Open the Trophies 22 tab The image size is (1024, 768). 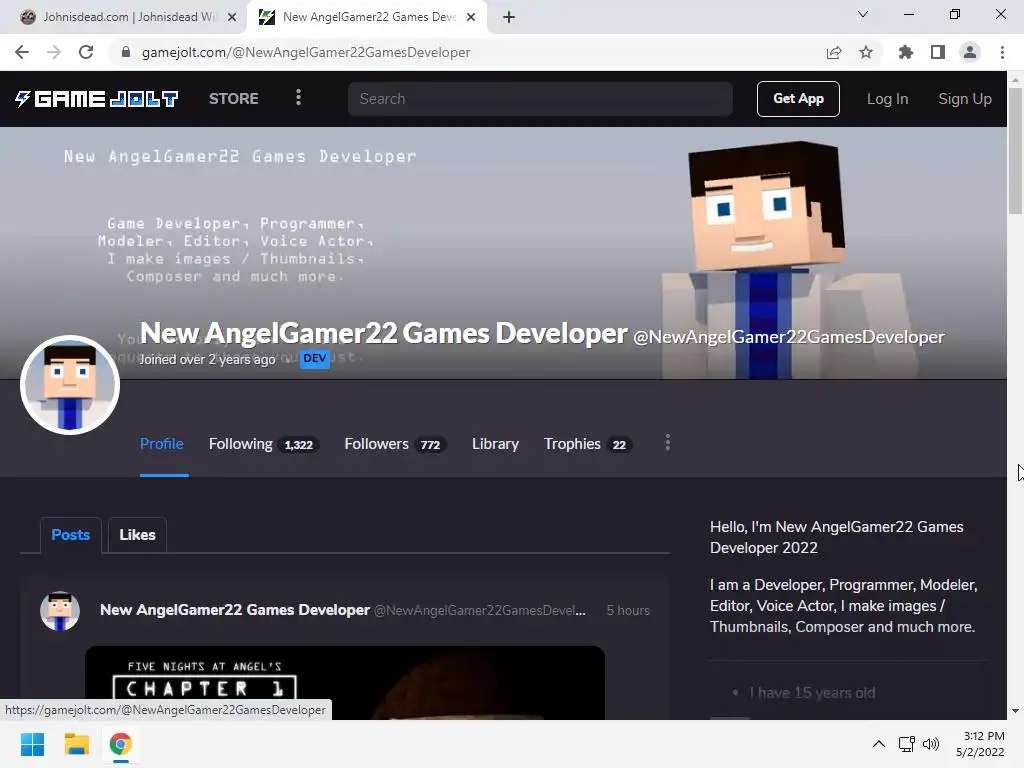[x=587, y=444]
